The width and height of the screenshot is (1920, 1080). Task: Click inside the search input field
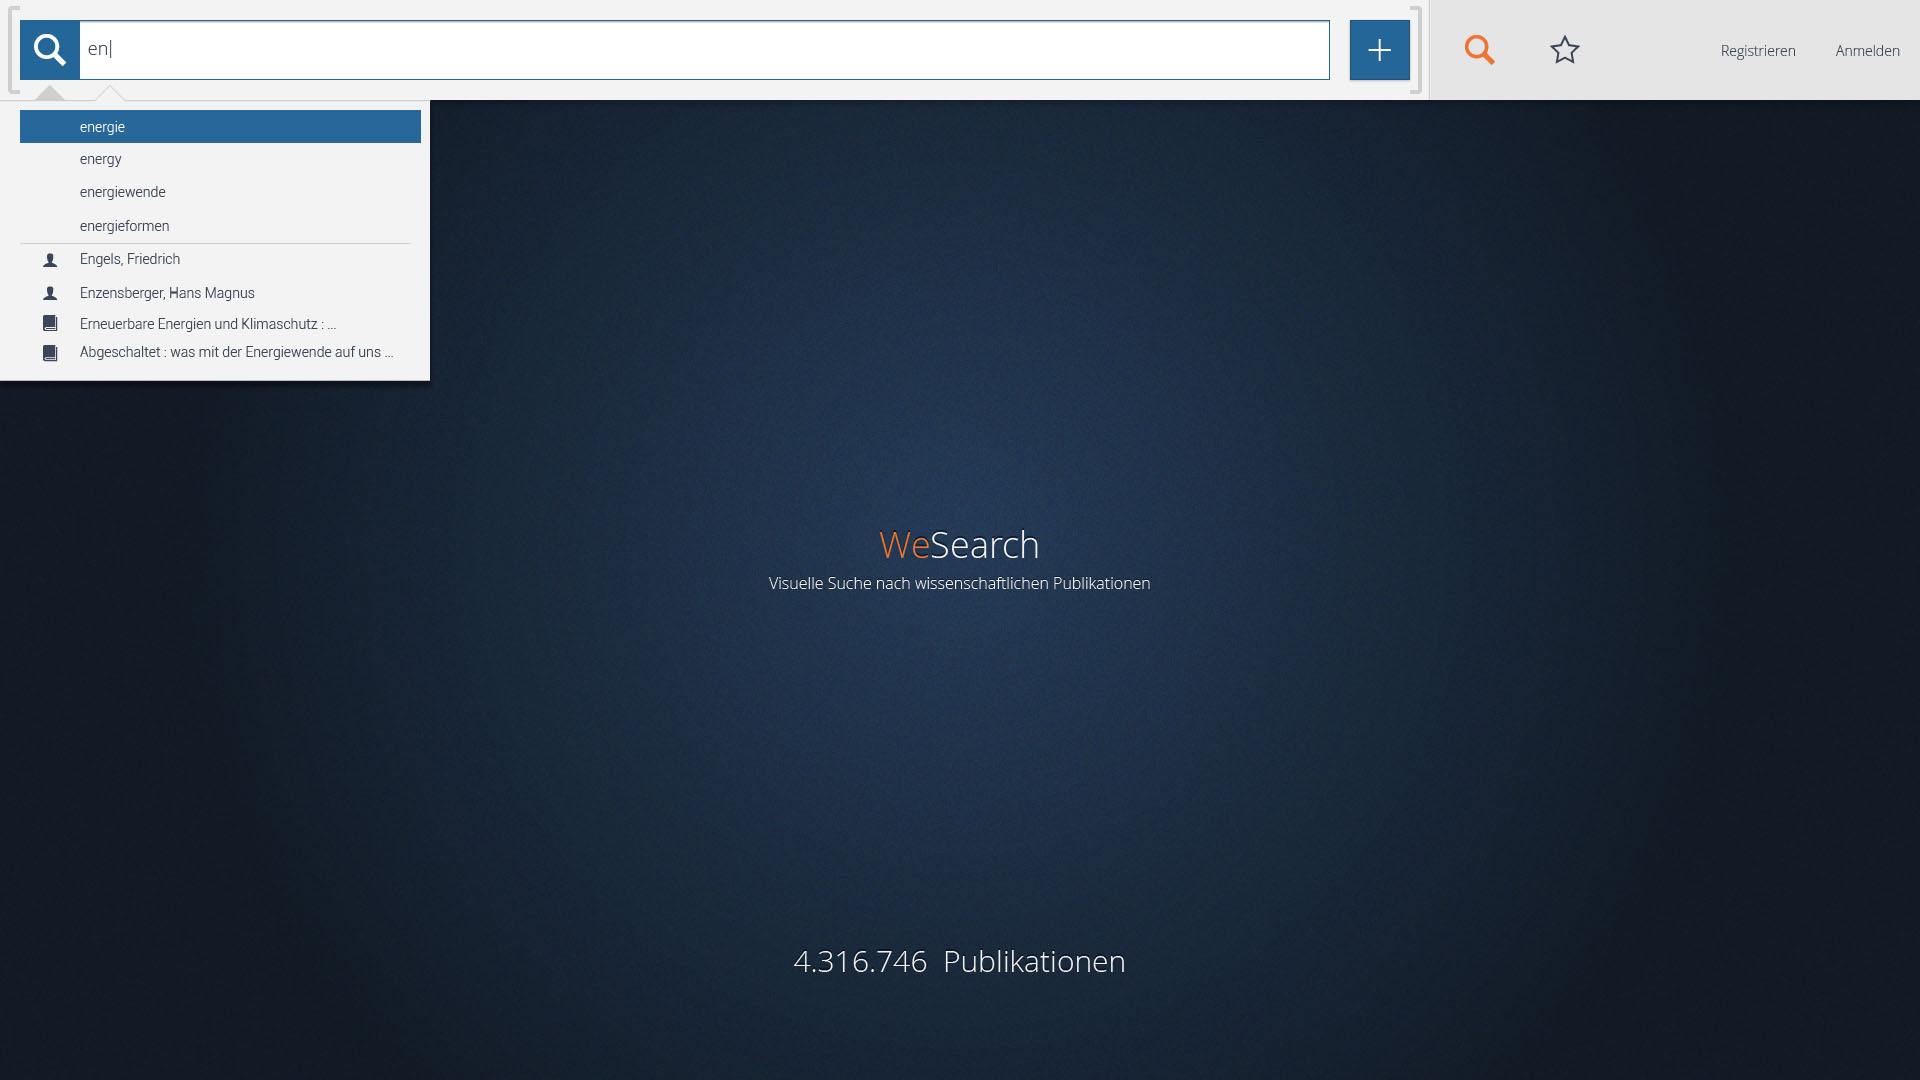tap(700, 49)
